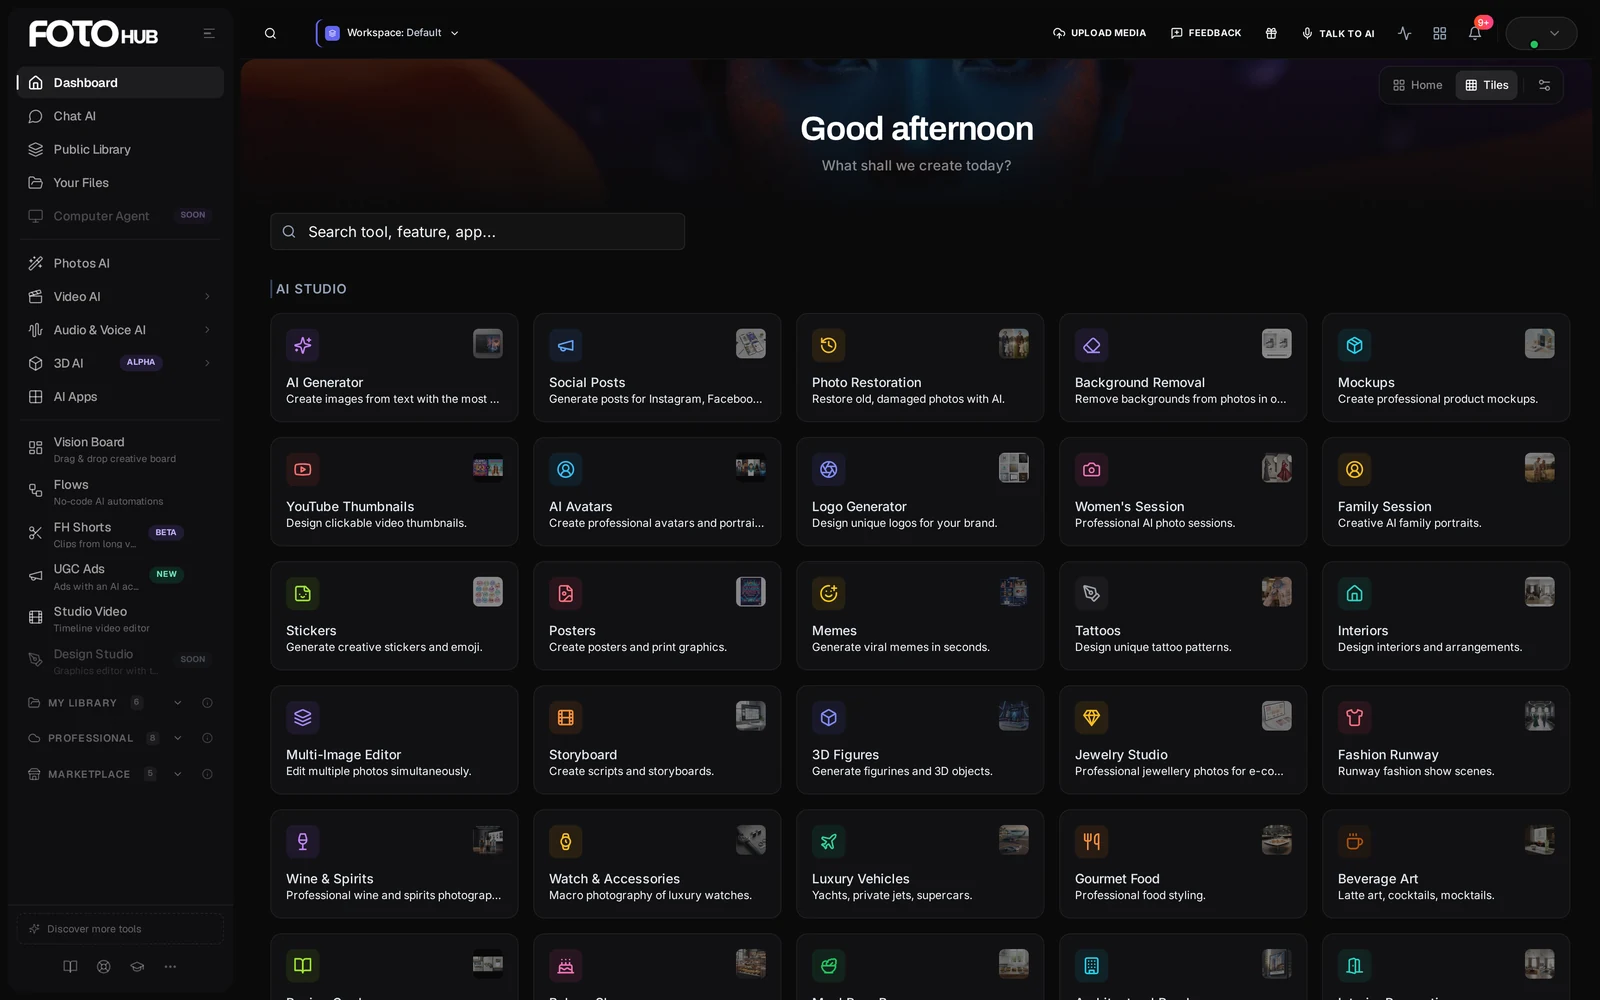Click the Fashion Runway shirt icon
This screenshot has height=1000, width=1600.
click(x=1354, y=717)
